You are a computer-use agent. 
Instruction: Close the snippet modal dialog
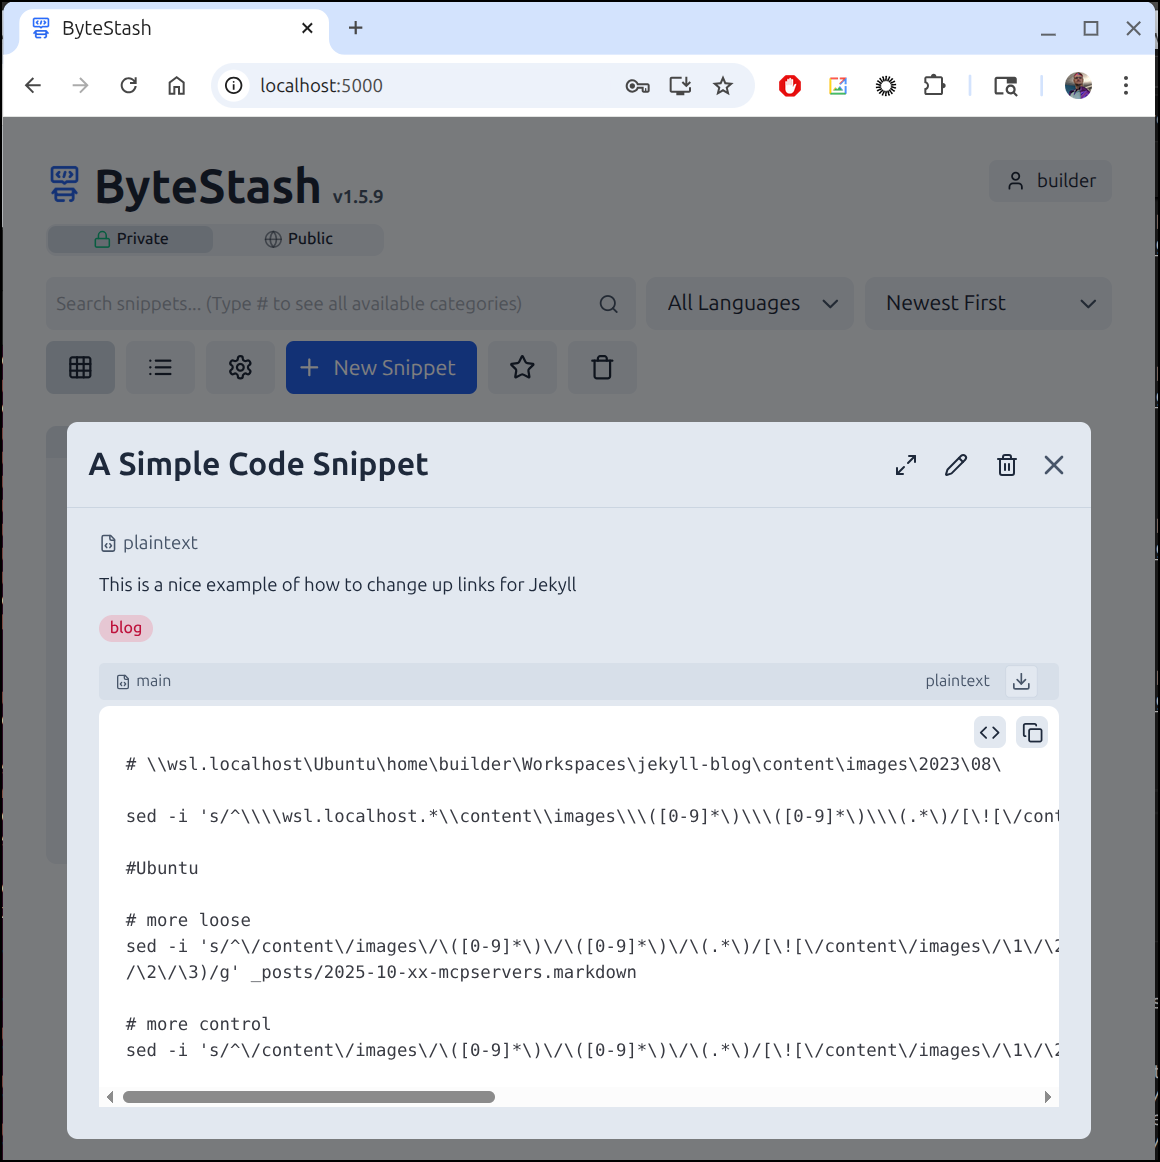1054,465
